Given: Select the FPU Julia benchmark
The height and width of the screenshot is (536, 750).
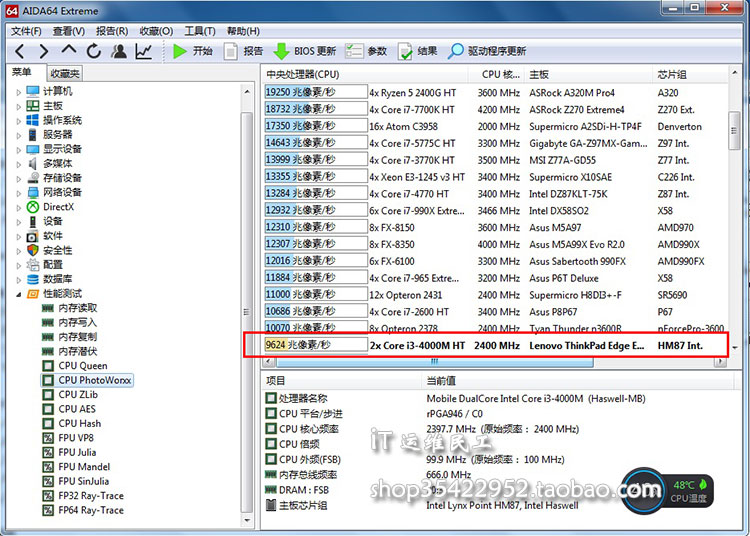Looking at the screenshot, I should pos(69,452).
